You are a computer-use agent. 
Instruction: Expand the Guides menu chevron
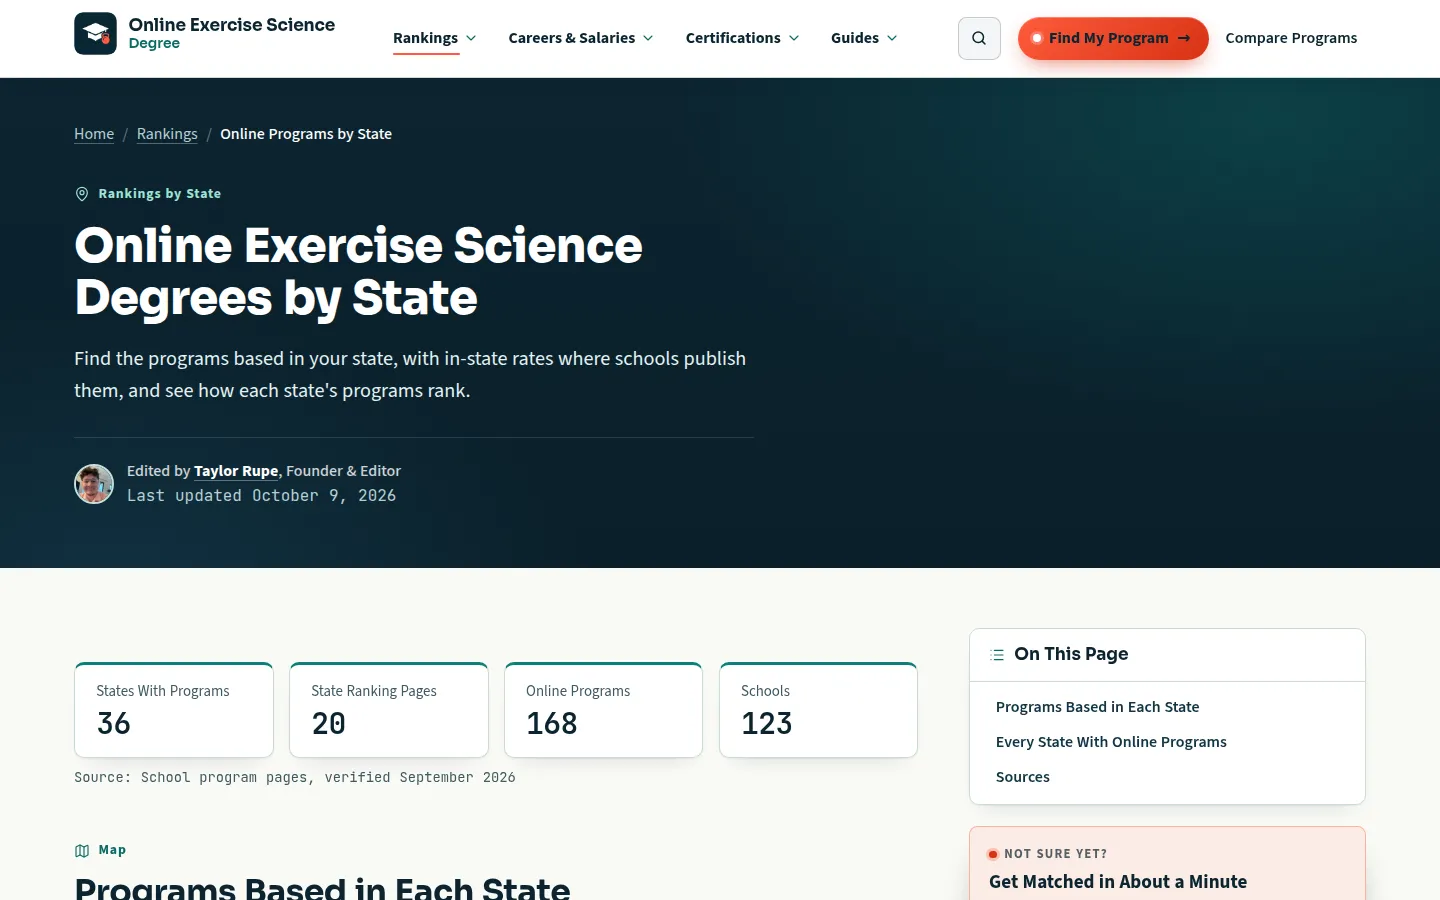[x=892, y=38]
